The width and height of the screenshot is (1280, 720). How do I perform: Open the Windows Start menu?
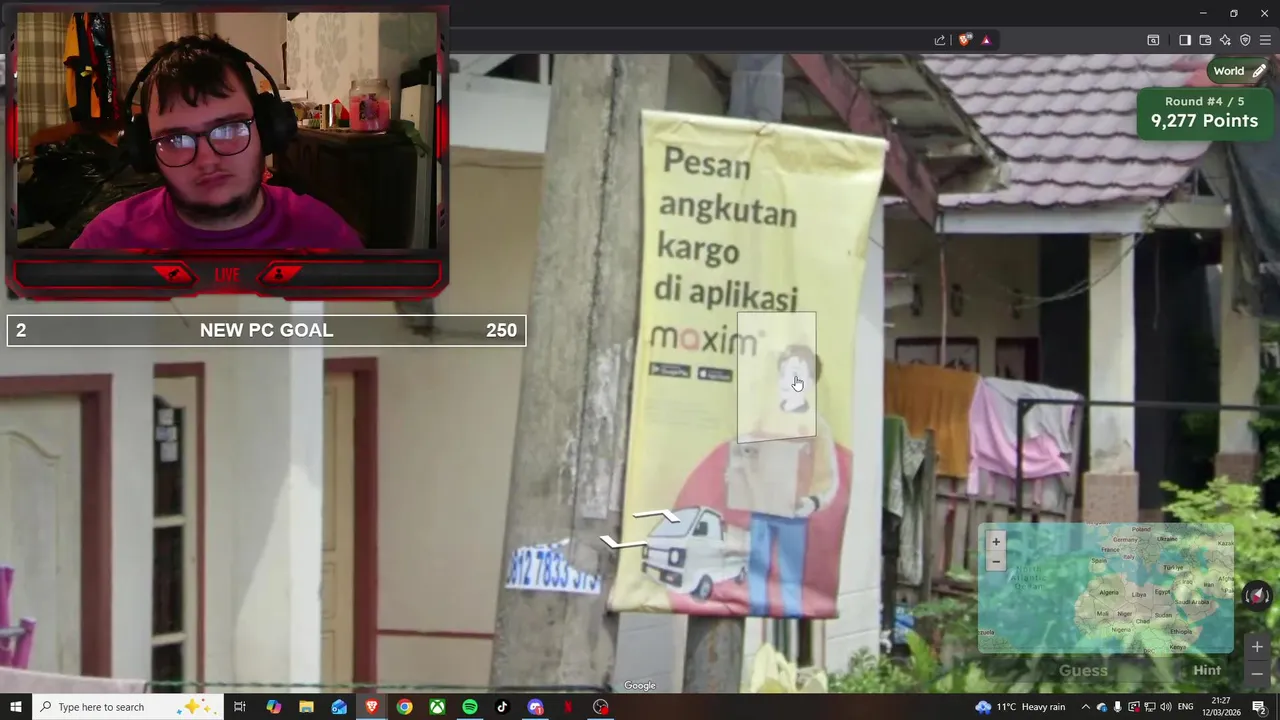tap(15, 707)
